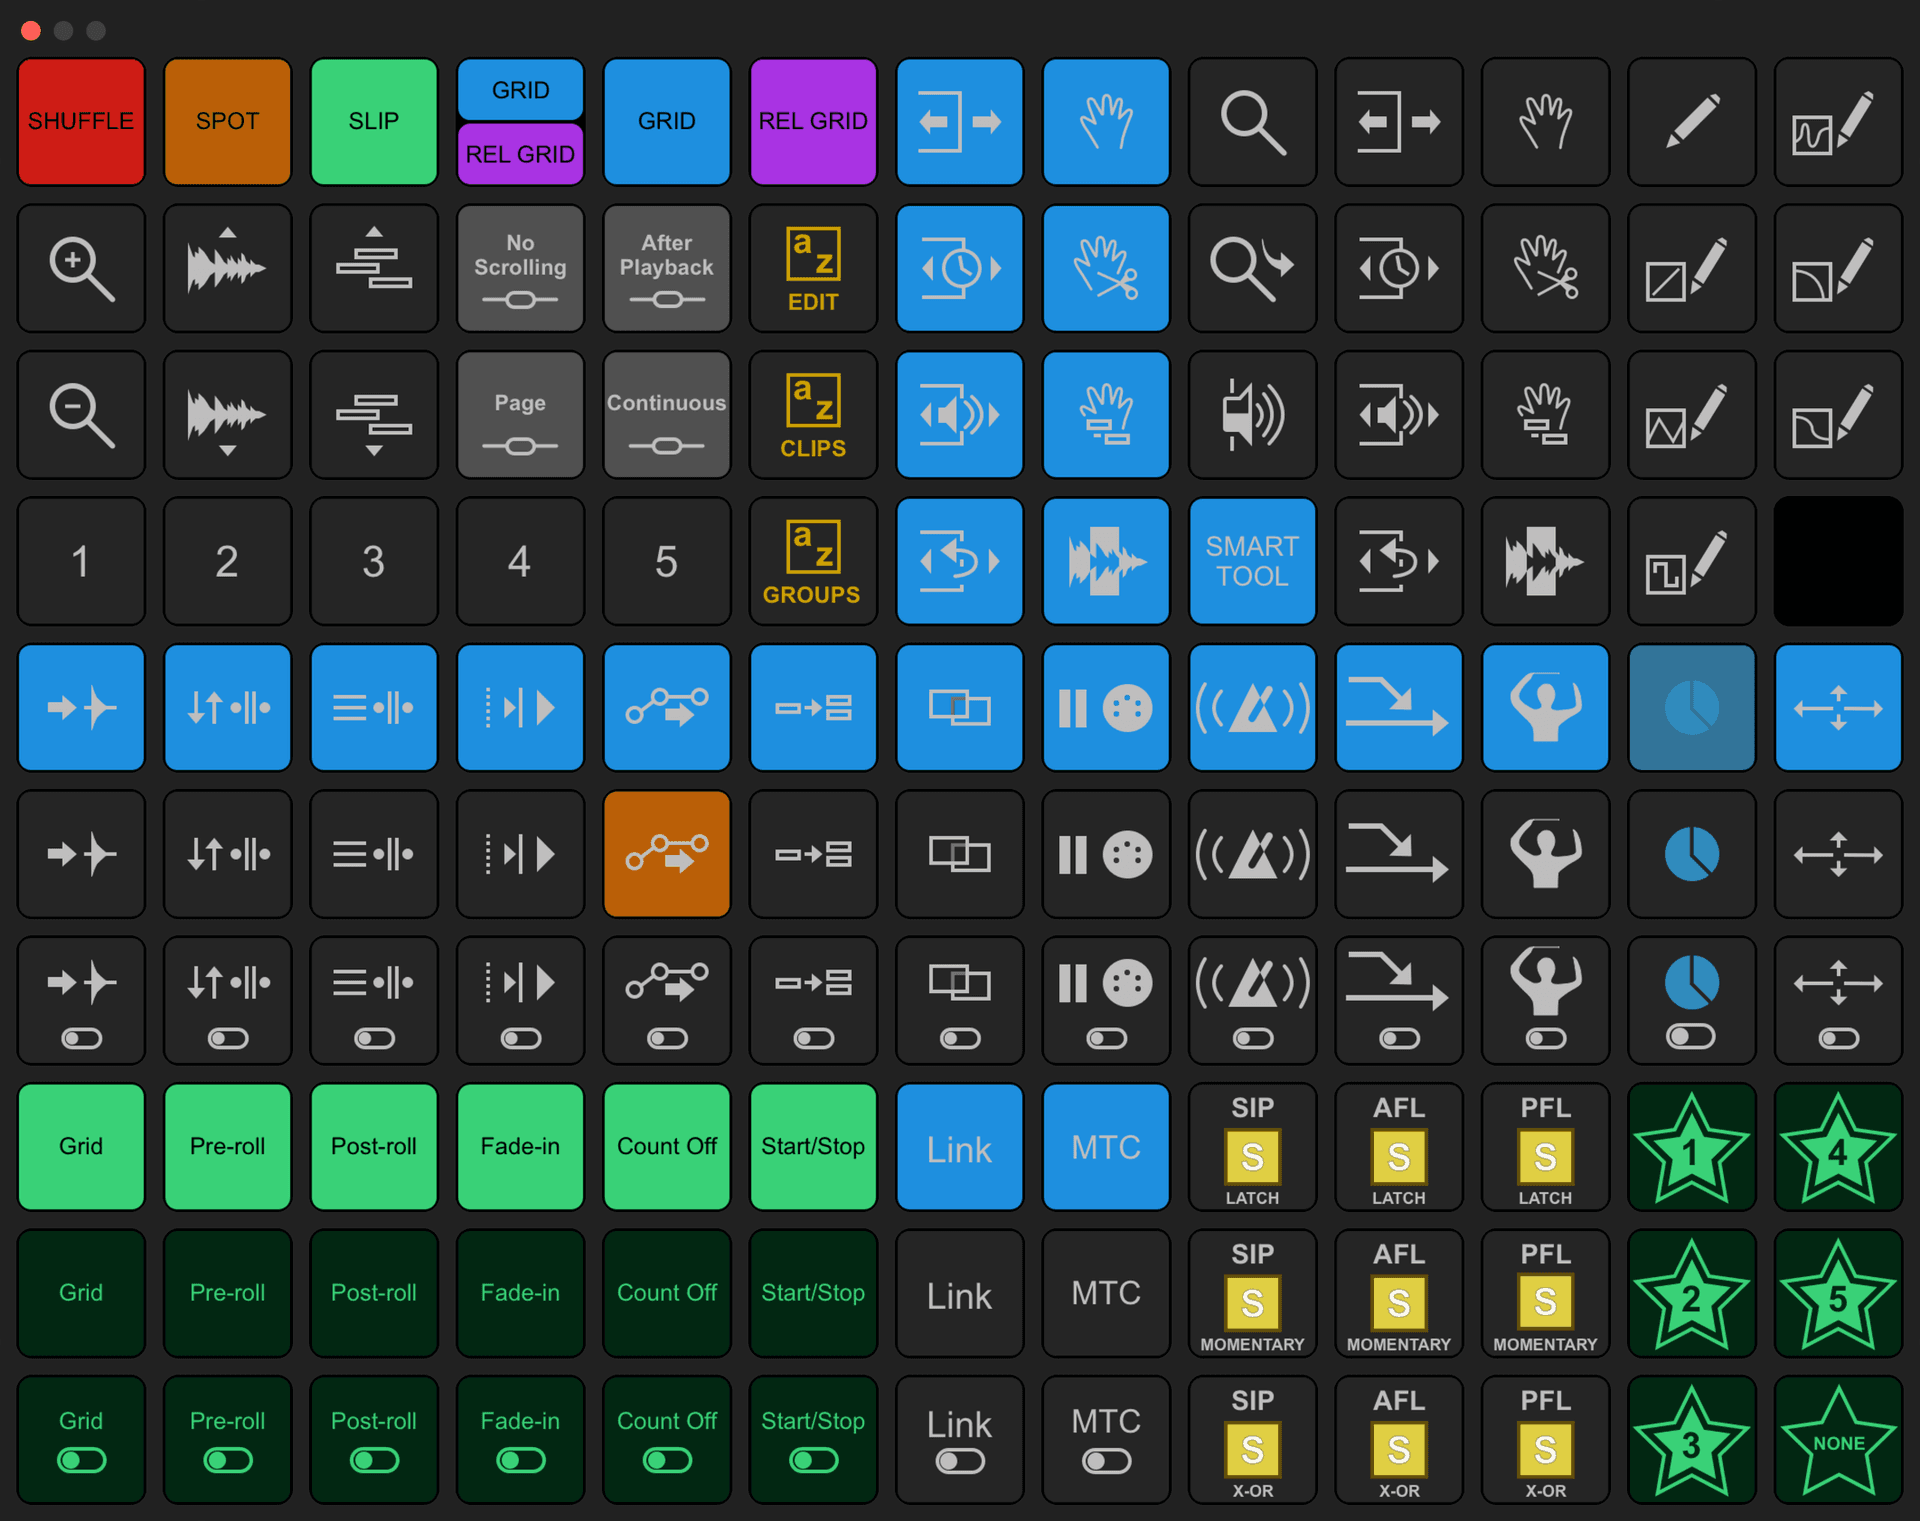1920x1521 pixels.
Task: Click the bright green Post-roll button
Action: point(374,1147)
